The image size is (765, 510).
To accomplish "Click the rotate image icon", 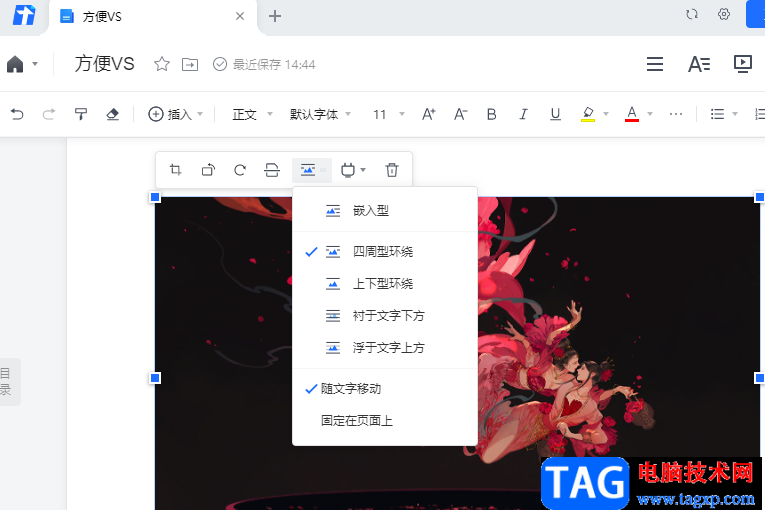I will [x=208, y=170].
